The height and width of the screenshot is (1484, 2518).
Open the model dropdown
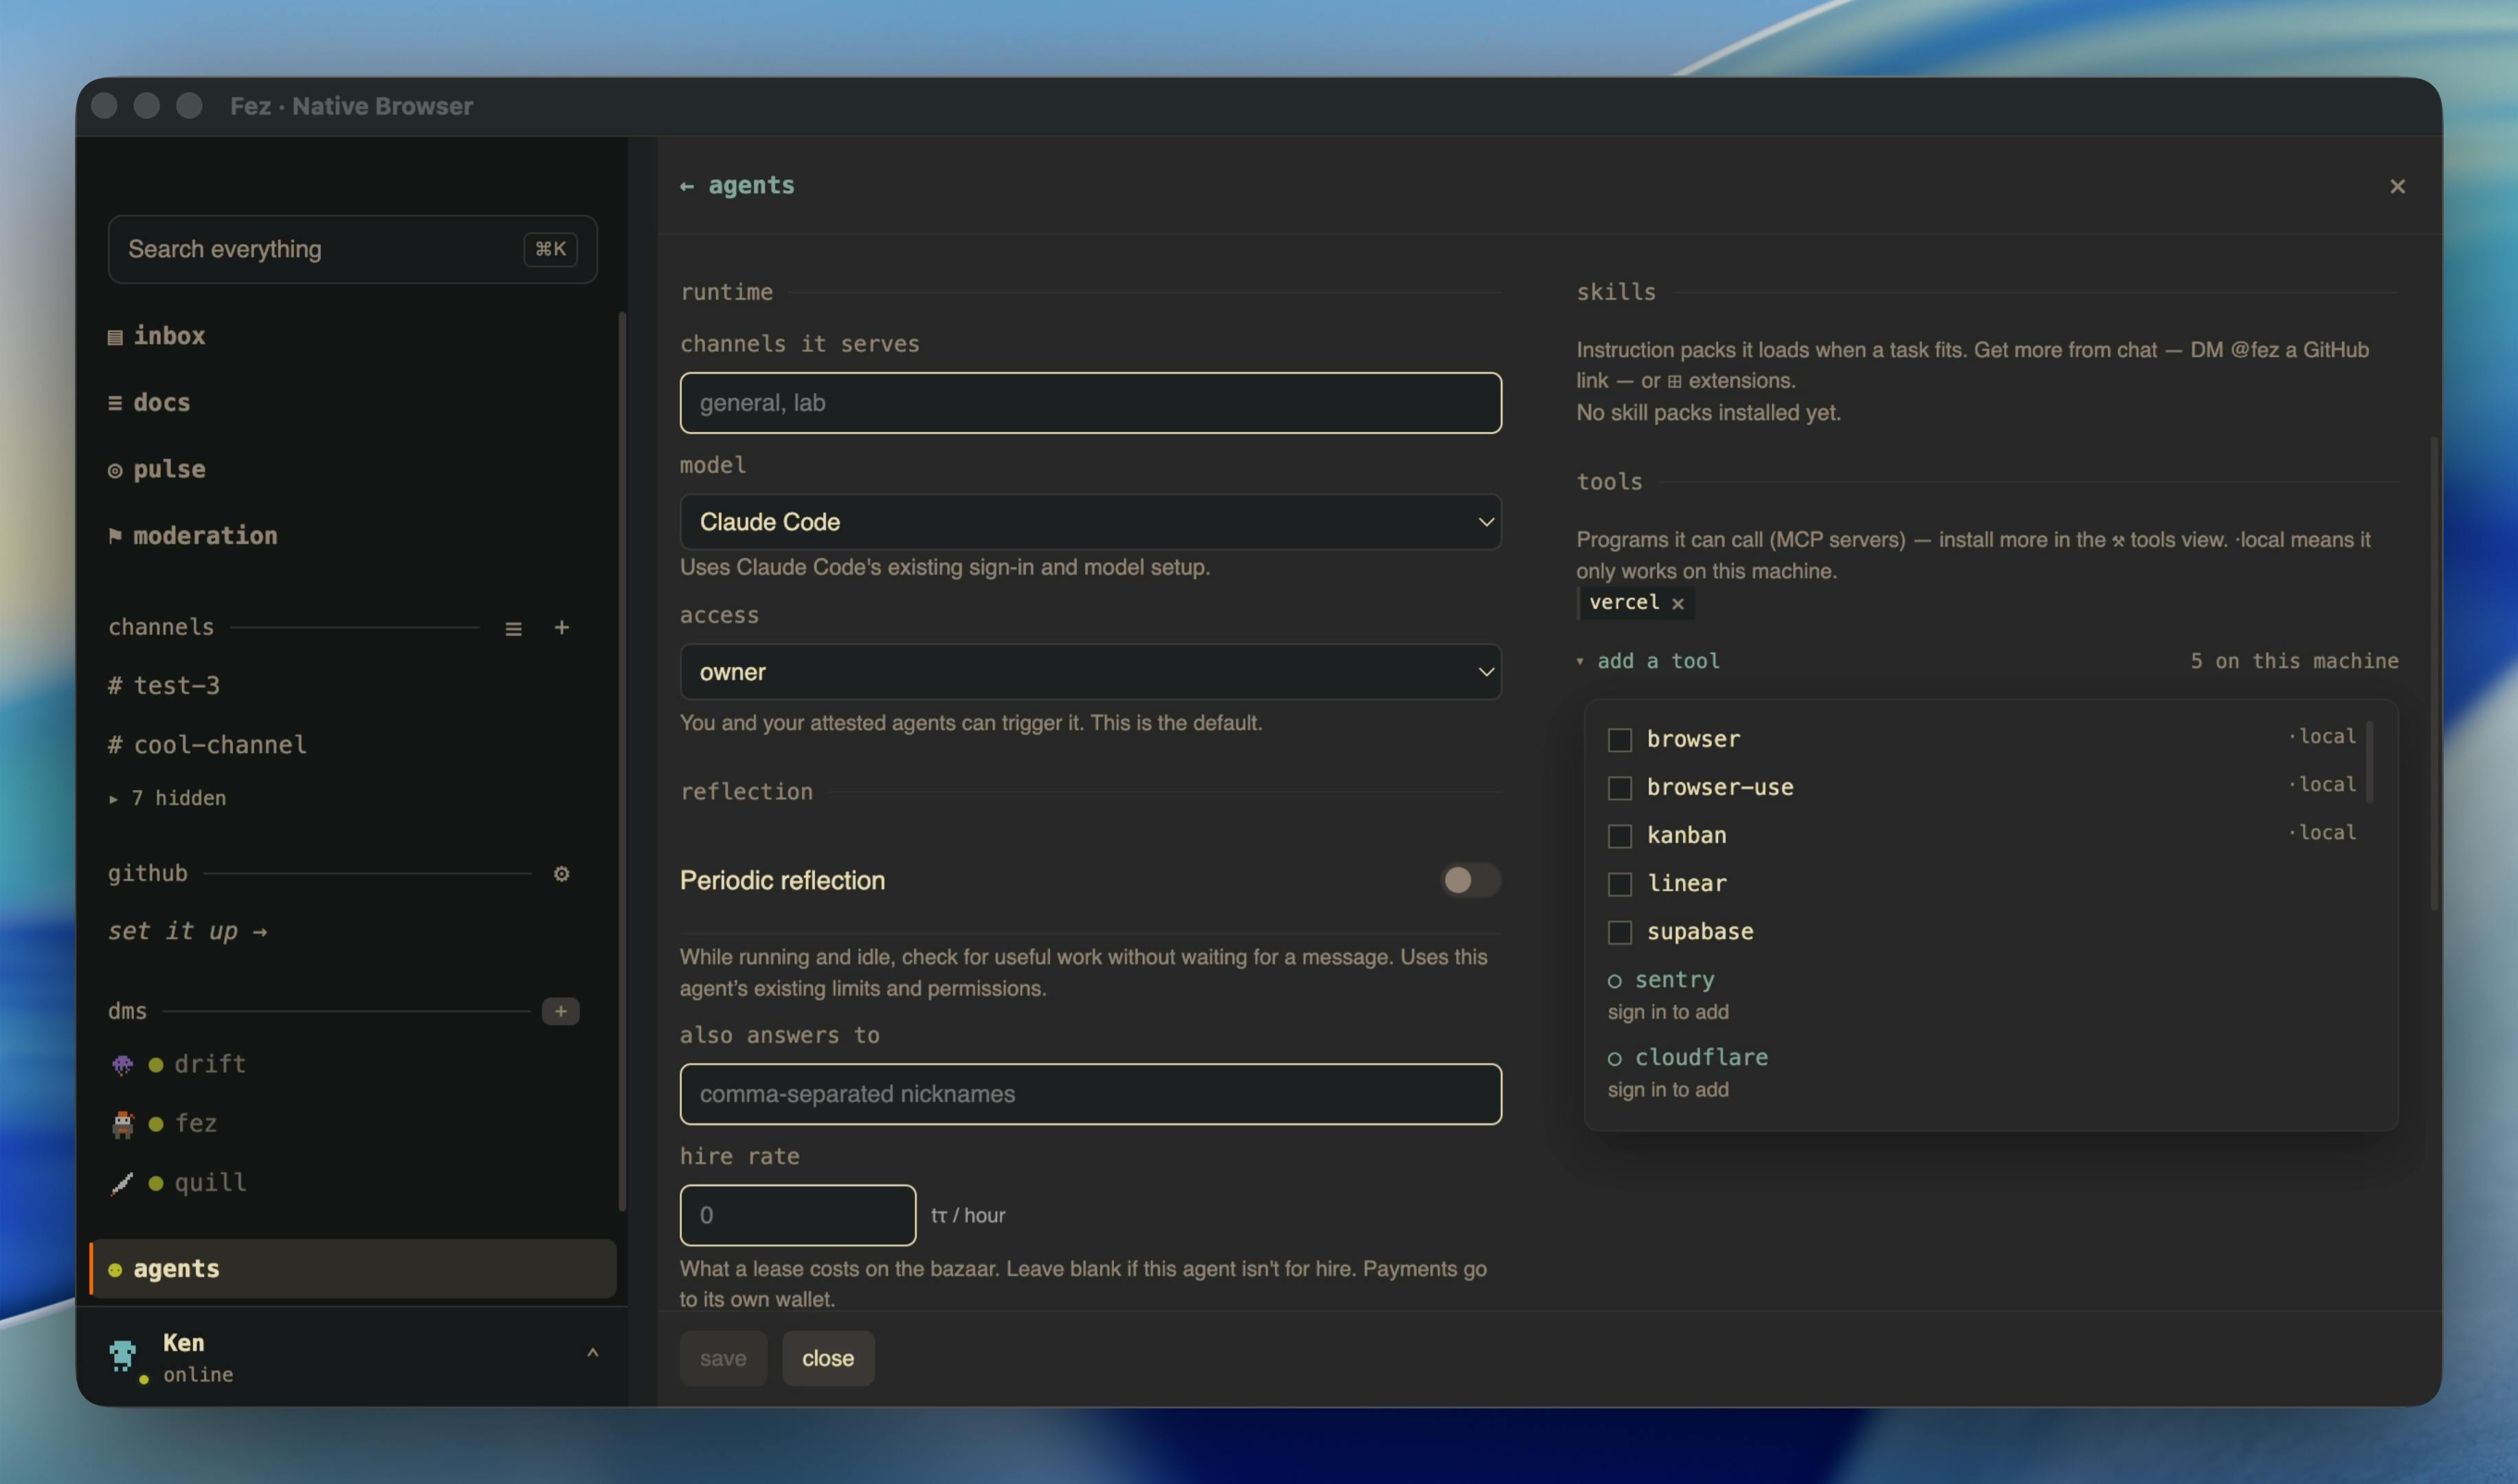pos(1090,522)
